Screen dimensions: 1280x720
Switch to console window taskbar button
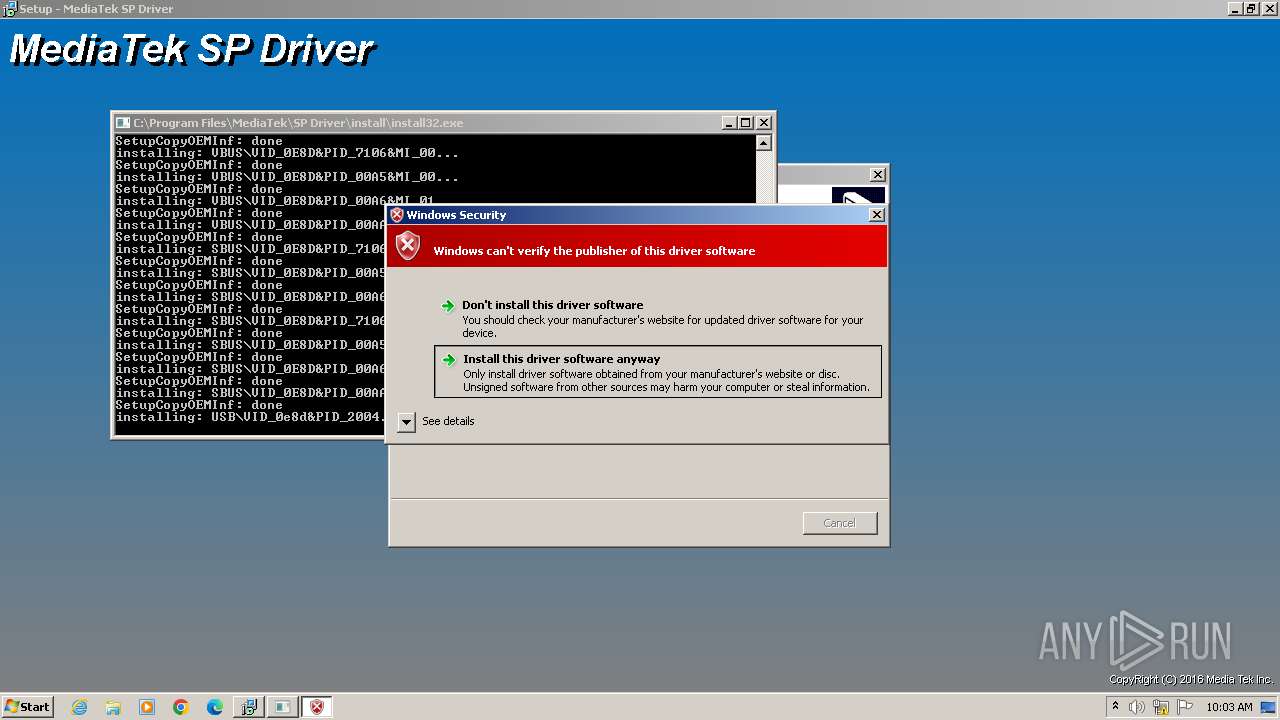pyautogui.click(x=283, y=707)
